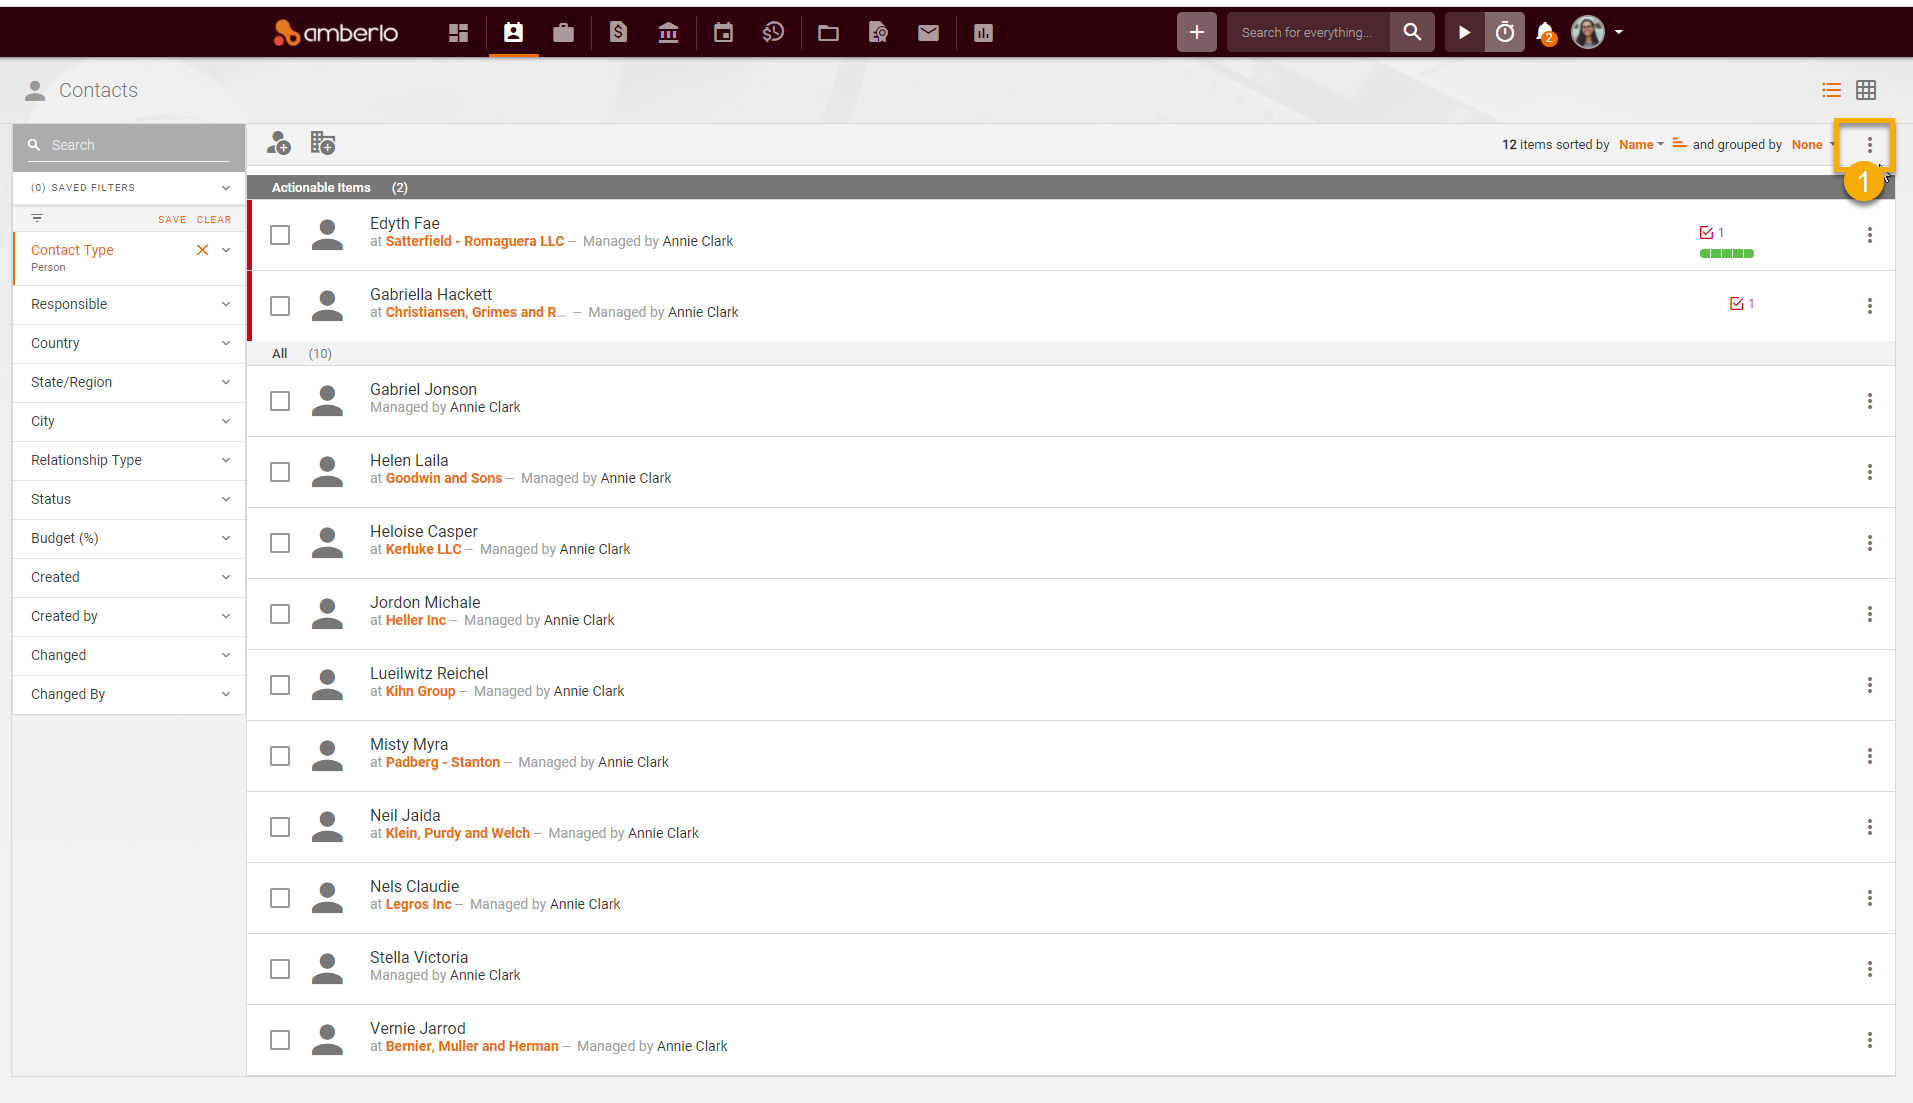Select Gabriel Jonson checkbox

280,401
